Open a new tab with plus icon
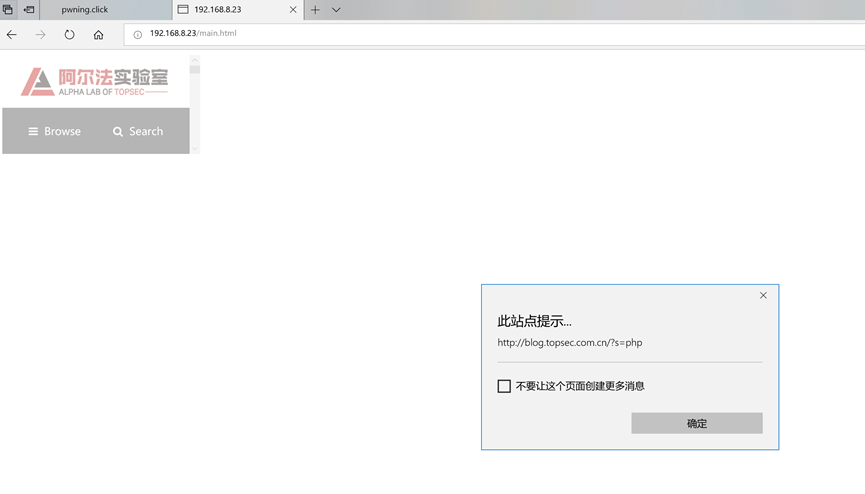This screenshot has height=494, width=865. 315,9
